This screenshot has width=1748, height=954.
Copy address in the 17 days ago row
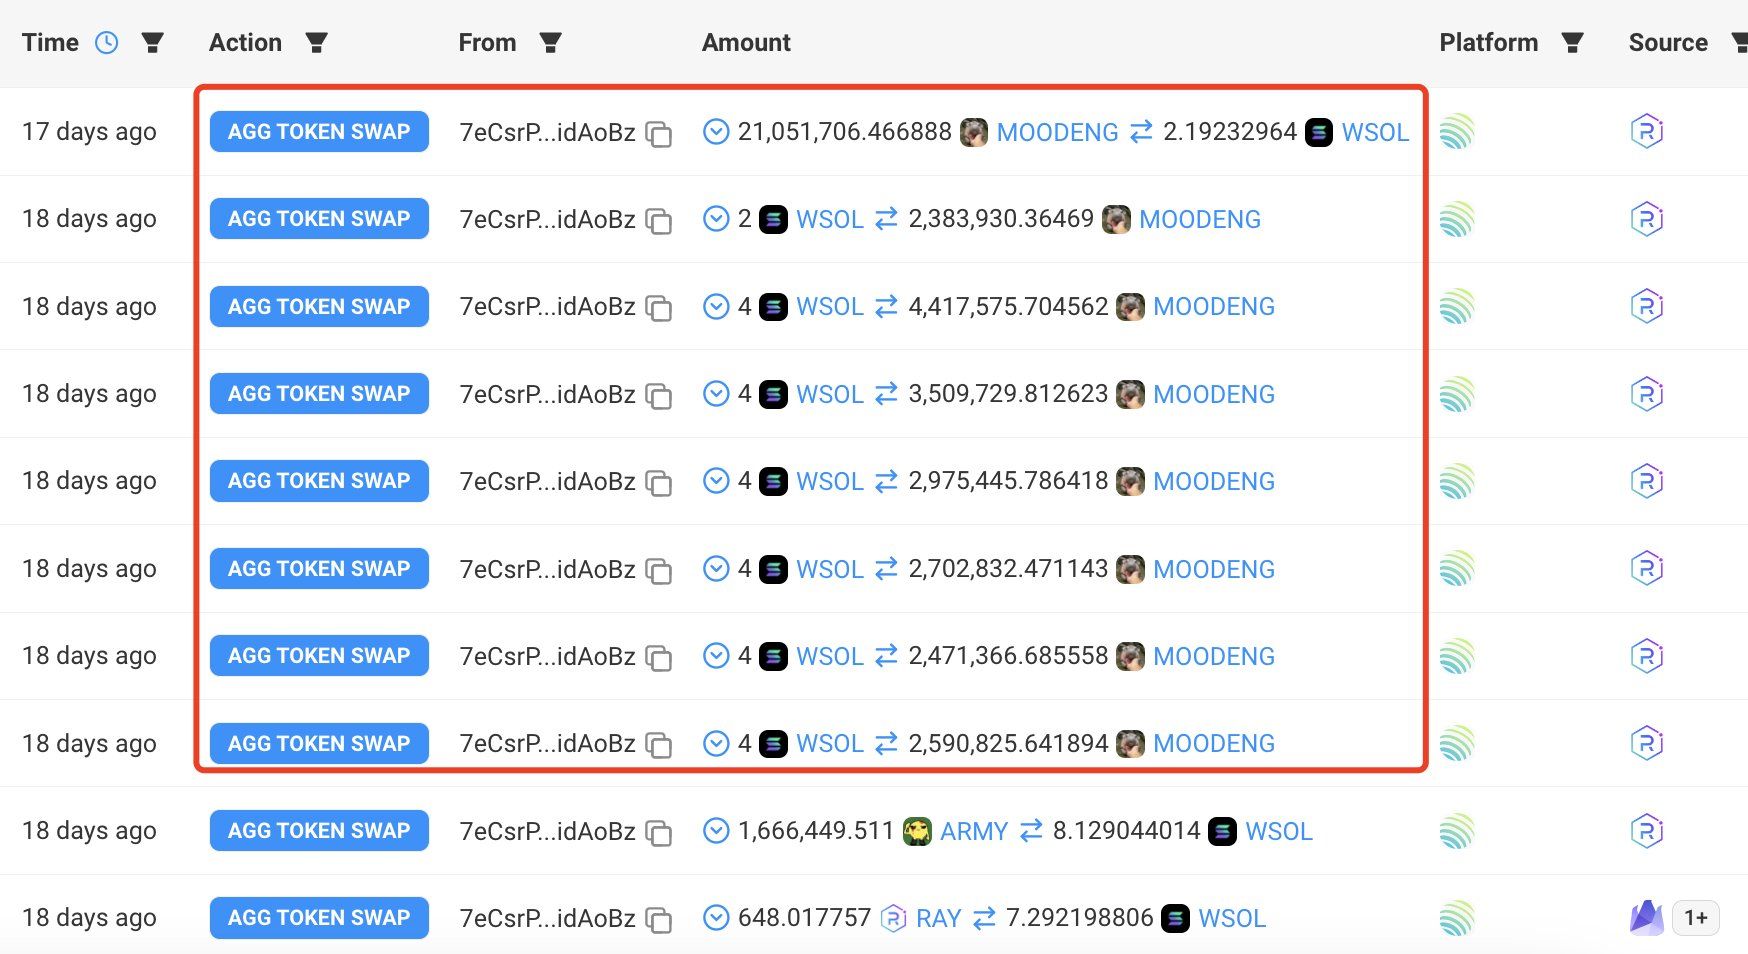(x=658, y=133)
